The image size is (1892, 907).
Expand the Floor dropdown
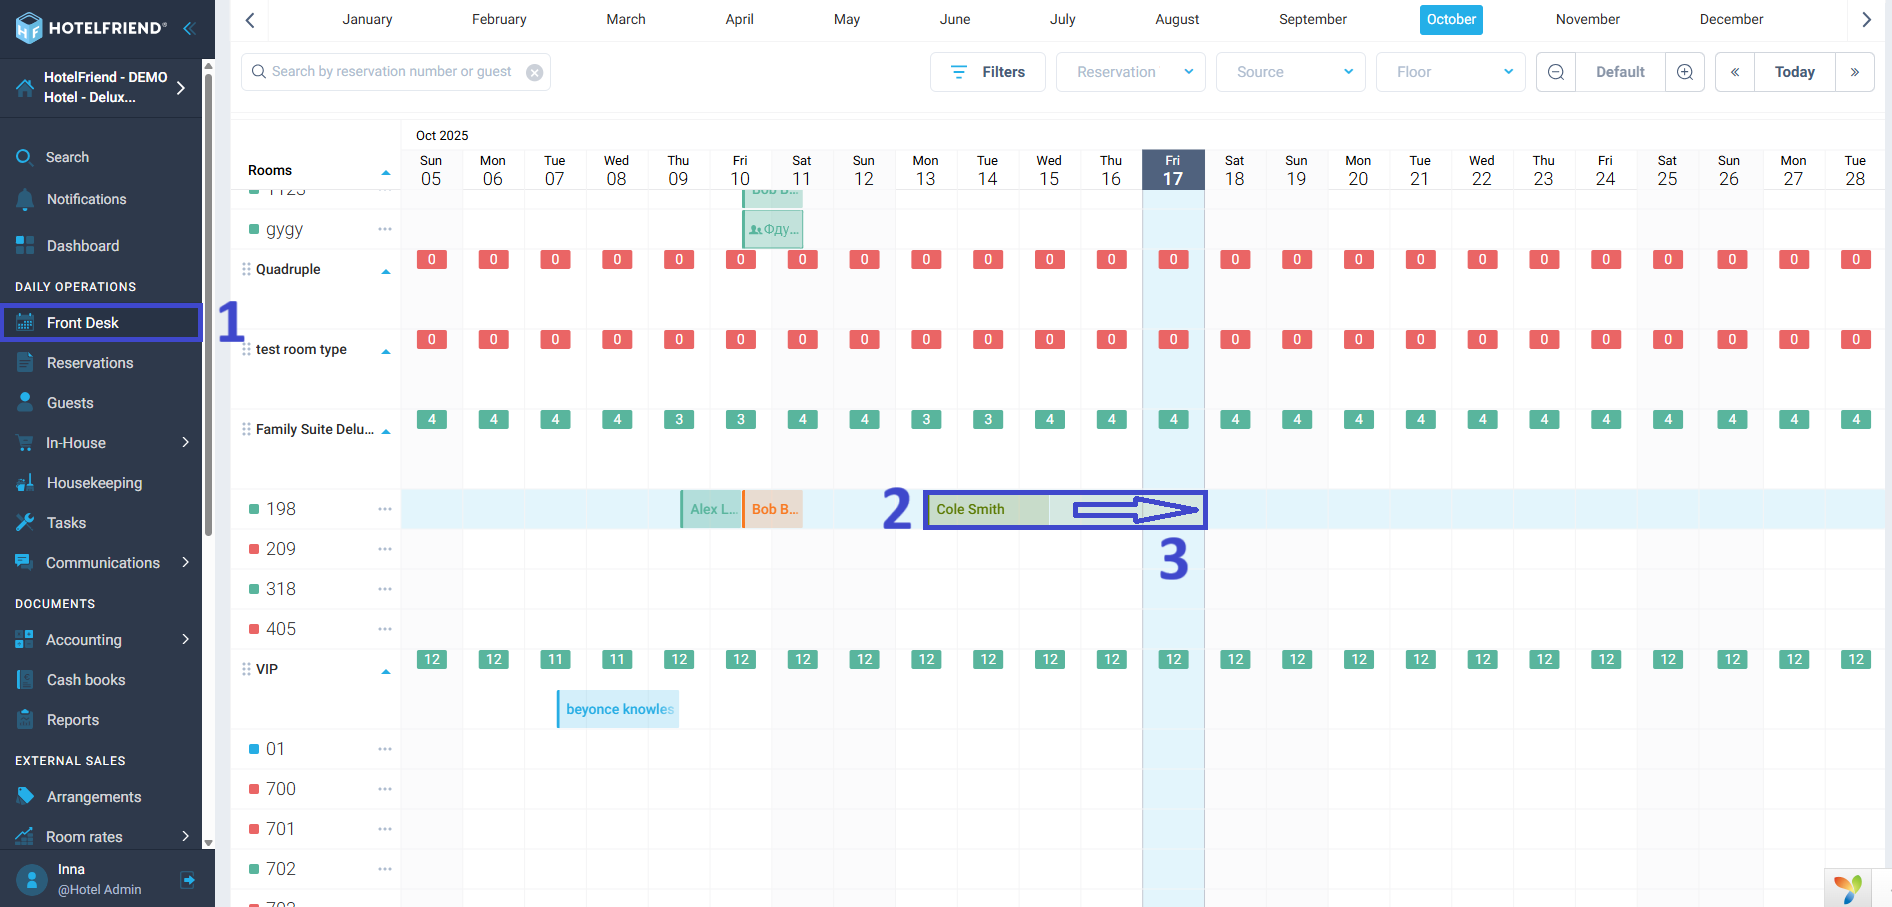(1450, 72)
